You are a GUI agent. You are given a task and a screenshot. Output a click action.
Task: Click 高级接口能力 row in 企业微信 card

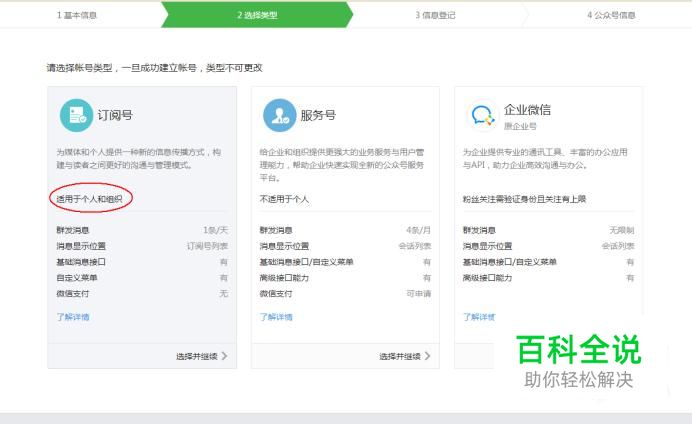point(549,278)
